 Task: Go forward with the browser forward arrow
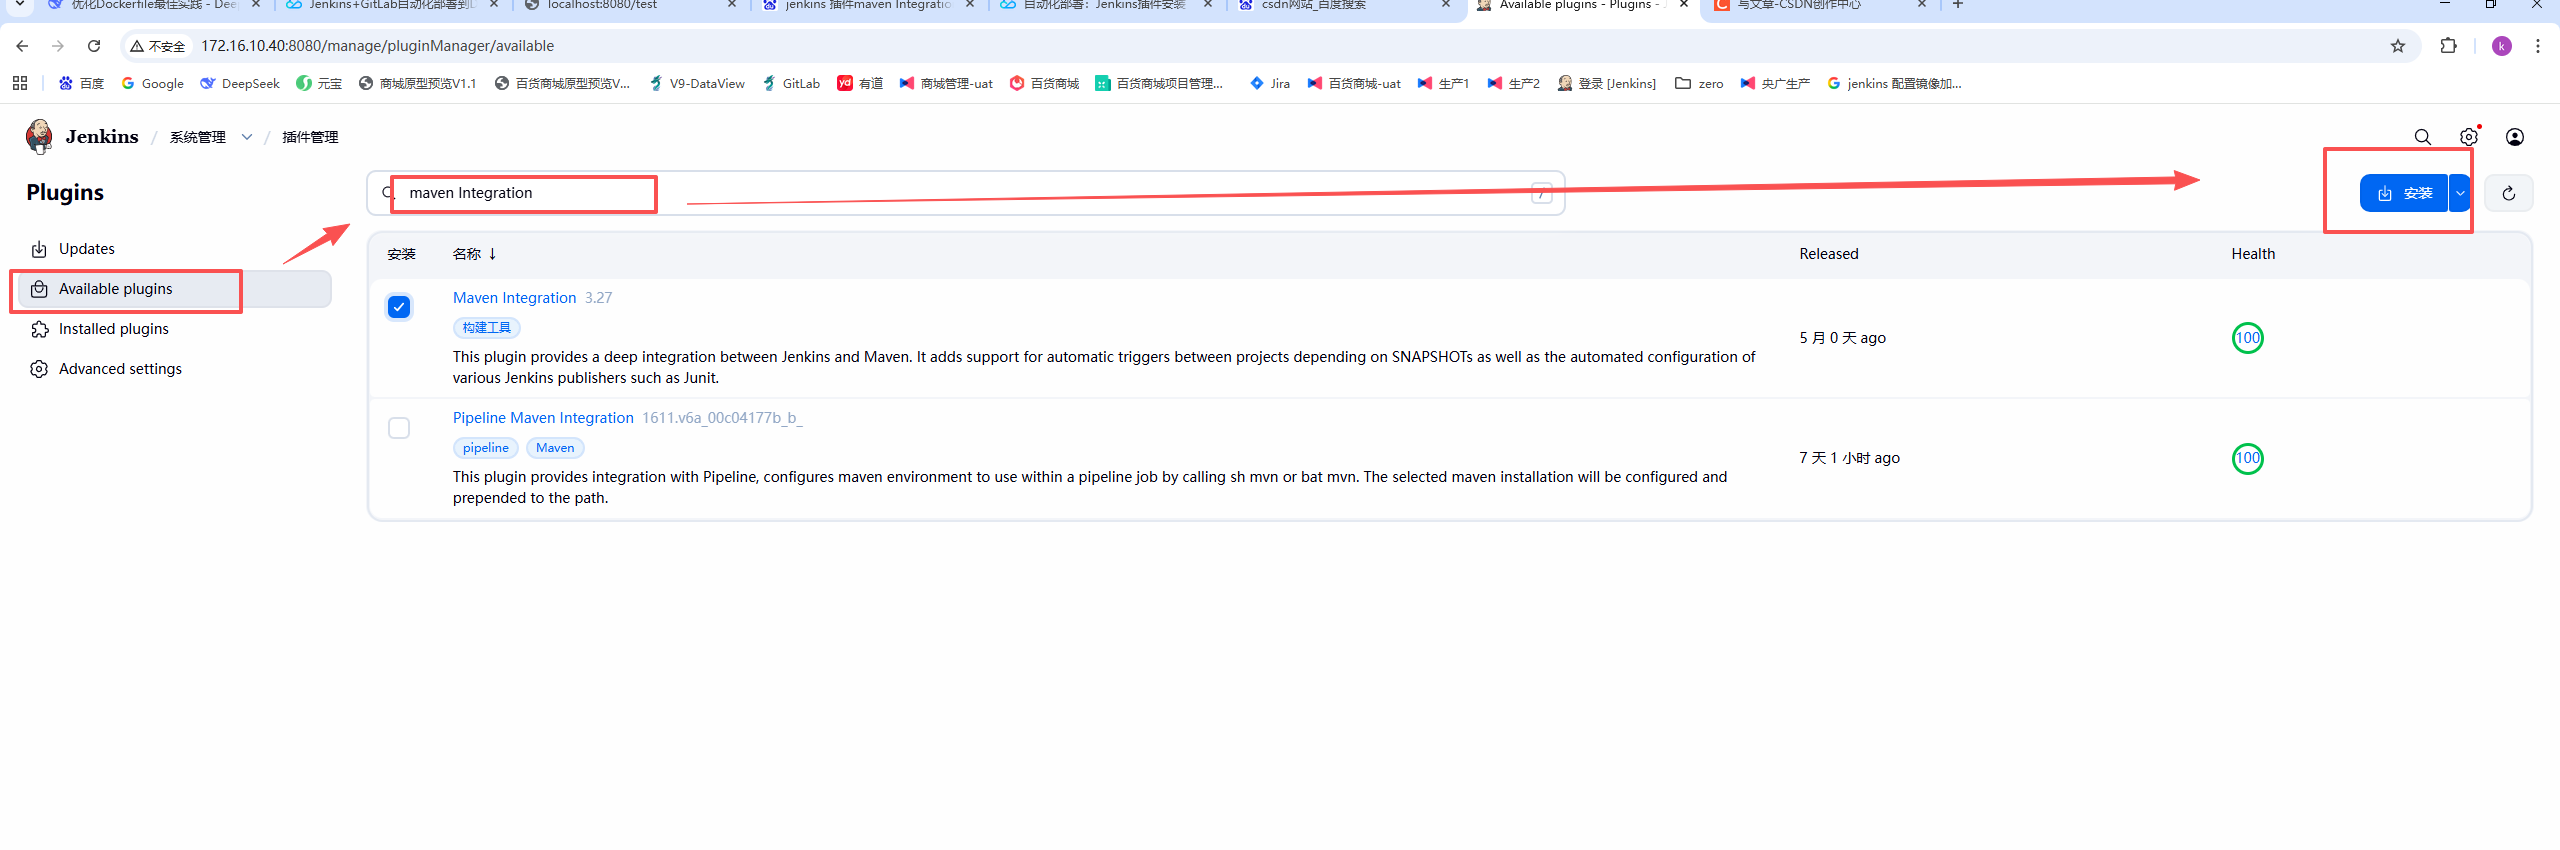pos(58,46)
